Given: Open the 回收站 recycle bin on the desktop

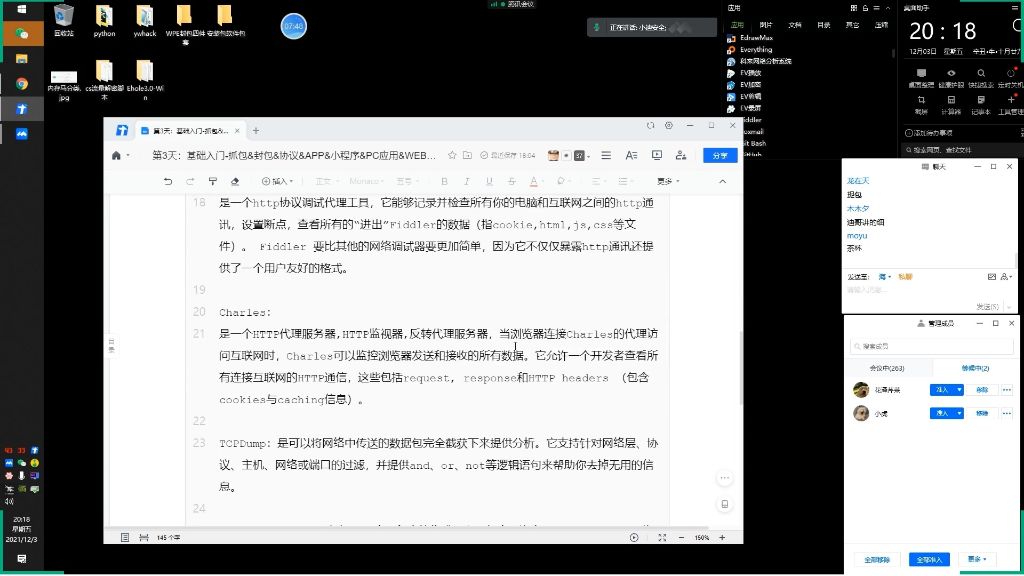Looking at the screenshot, I should 63,22.
